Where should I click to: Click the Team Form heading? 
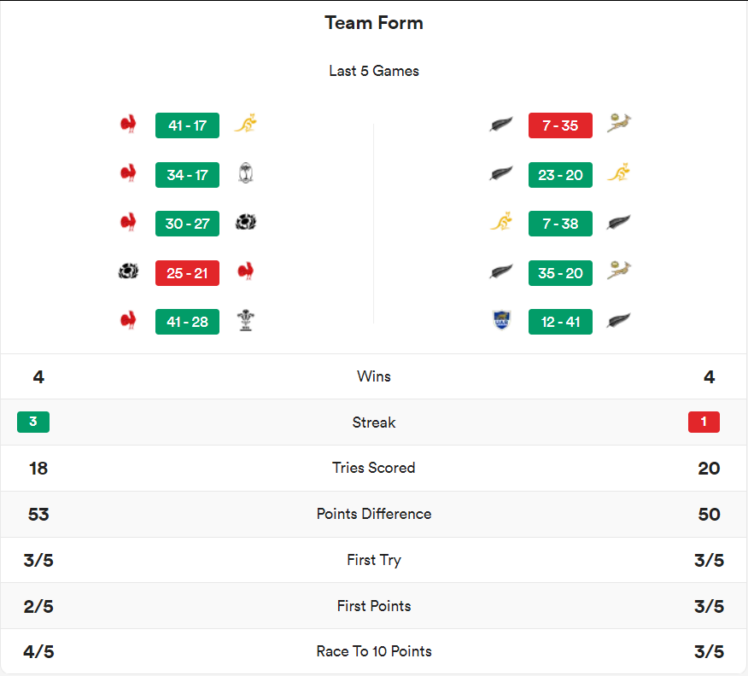tap(374, 23)
